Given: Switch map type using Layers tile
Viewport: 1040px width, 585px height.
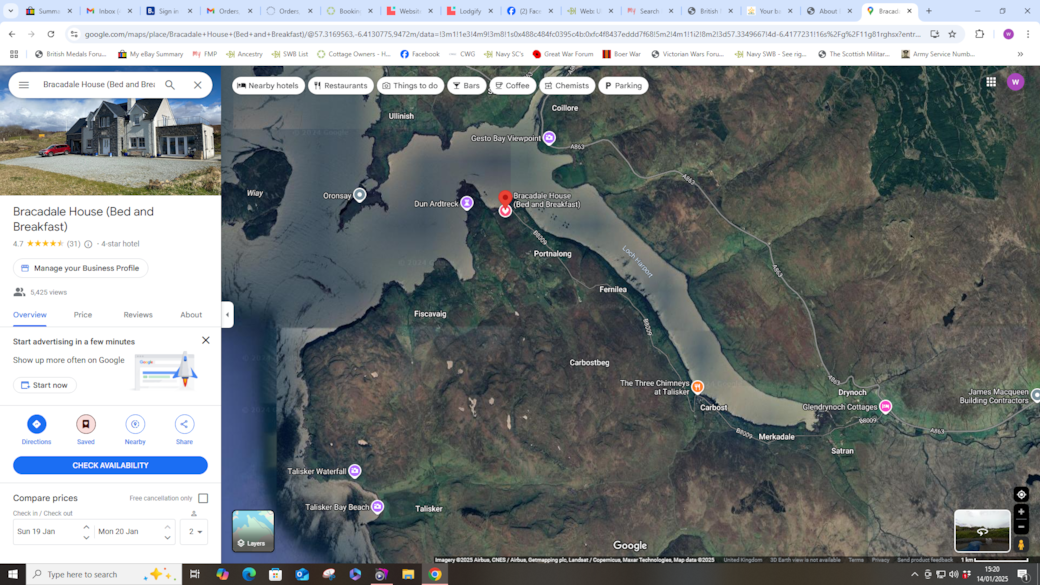Looking at the screenshot, I should coord(253,531).
